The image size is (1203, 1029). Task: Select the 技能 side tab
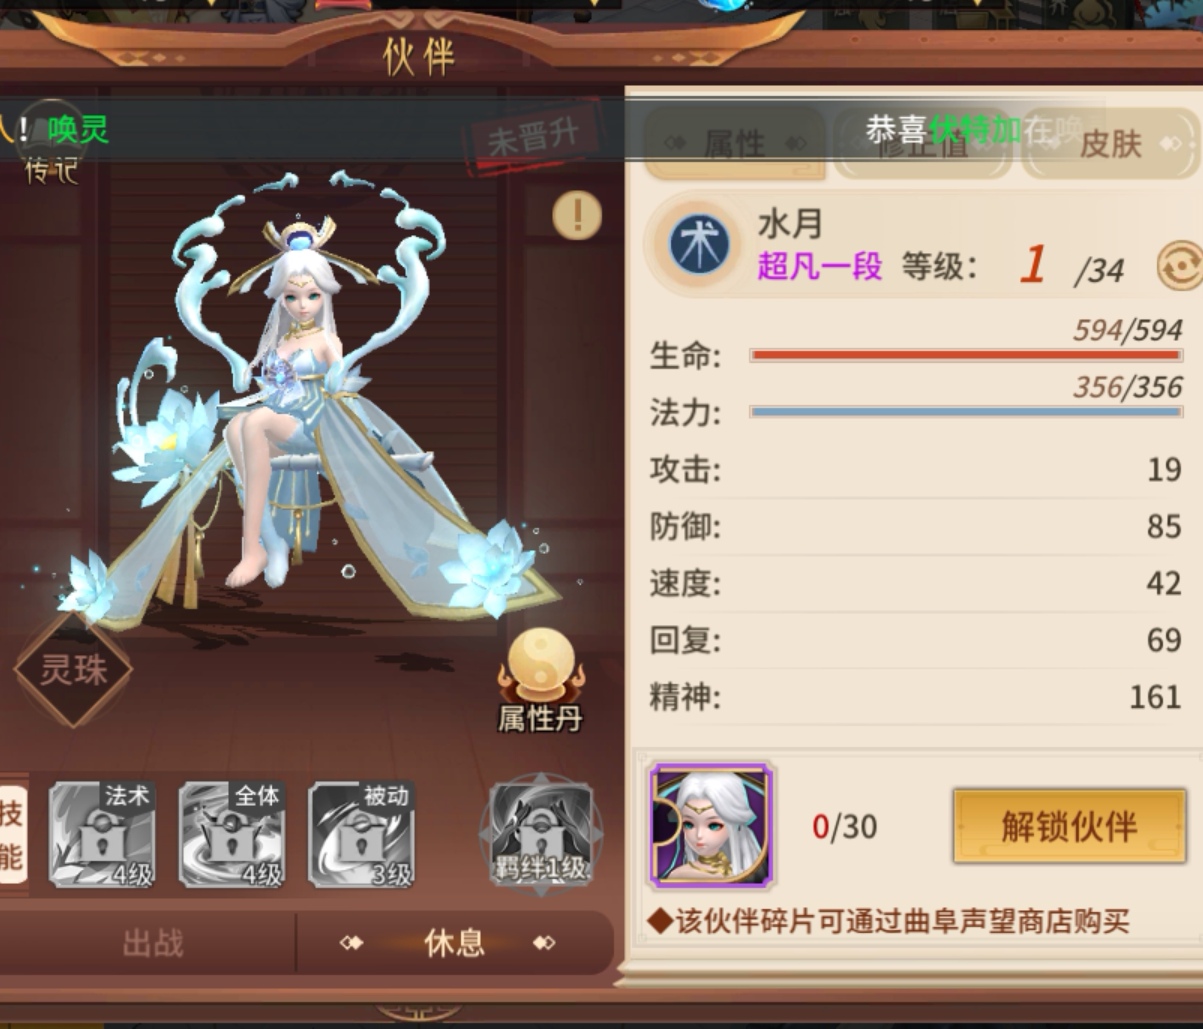pyautogui.click(x=13, y=834)
